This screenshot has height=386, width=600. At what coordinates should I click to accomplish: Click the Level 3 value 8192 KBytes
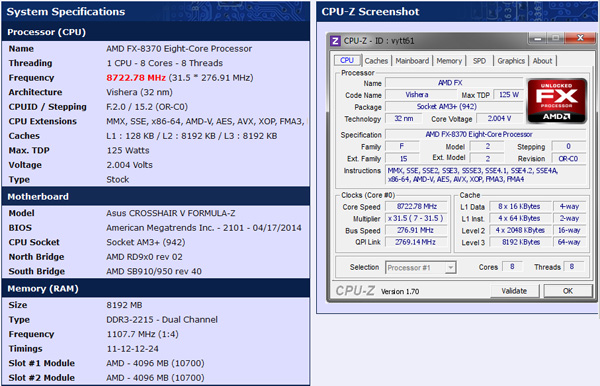click(x=520, y=242)
